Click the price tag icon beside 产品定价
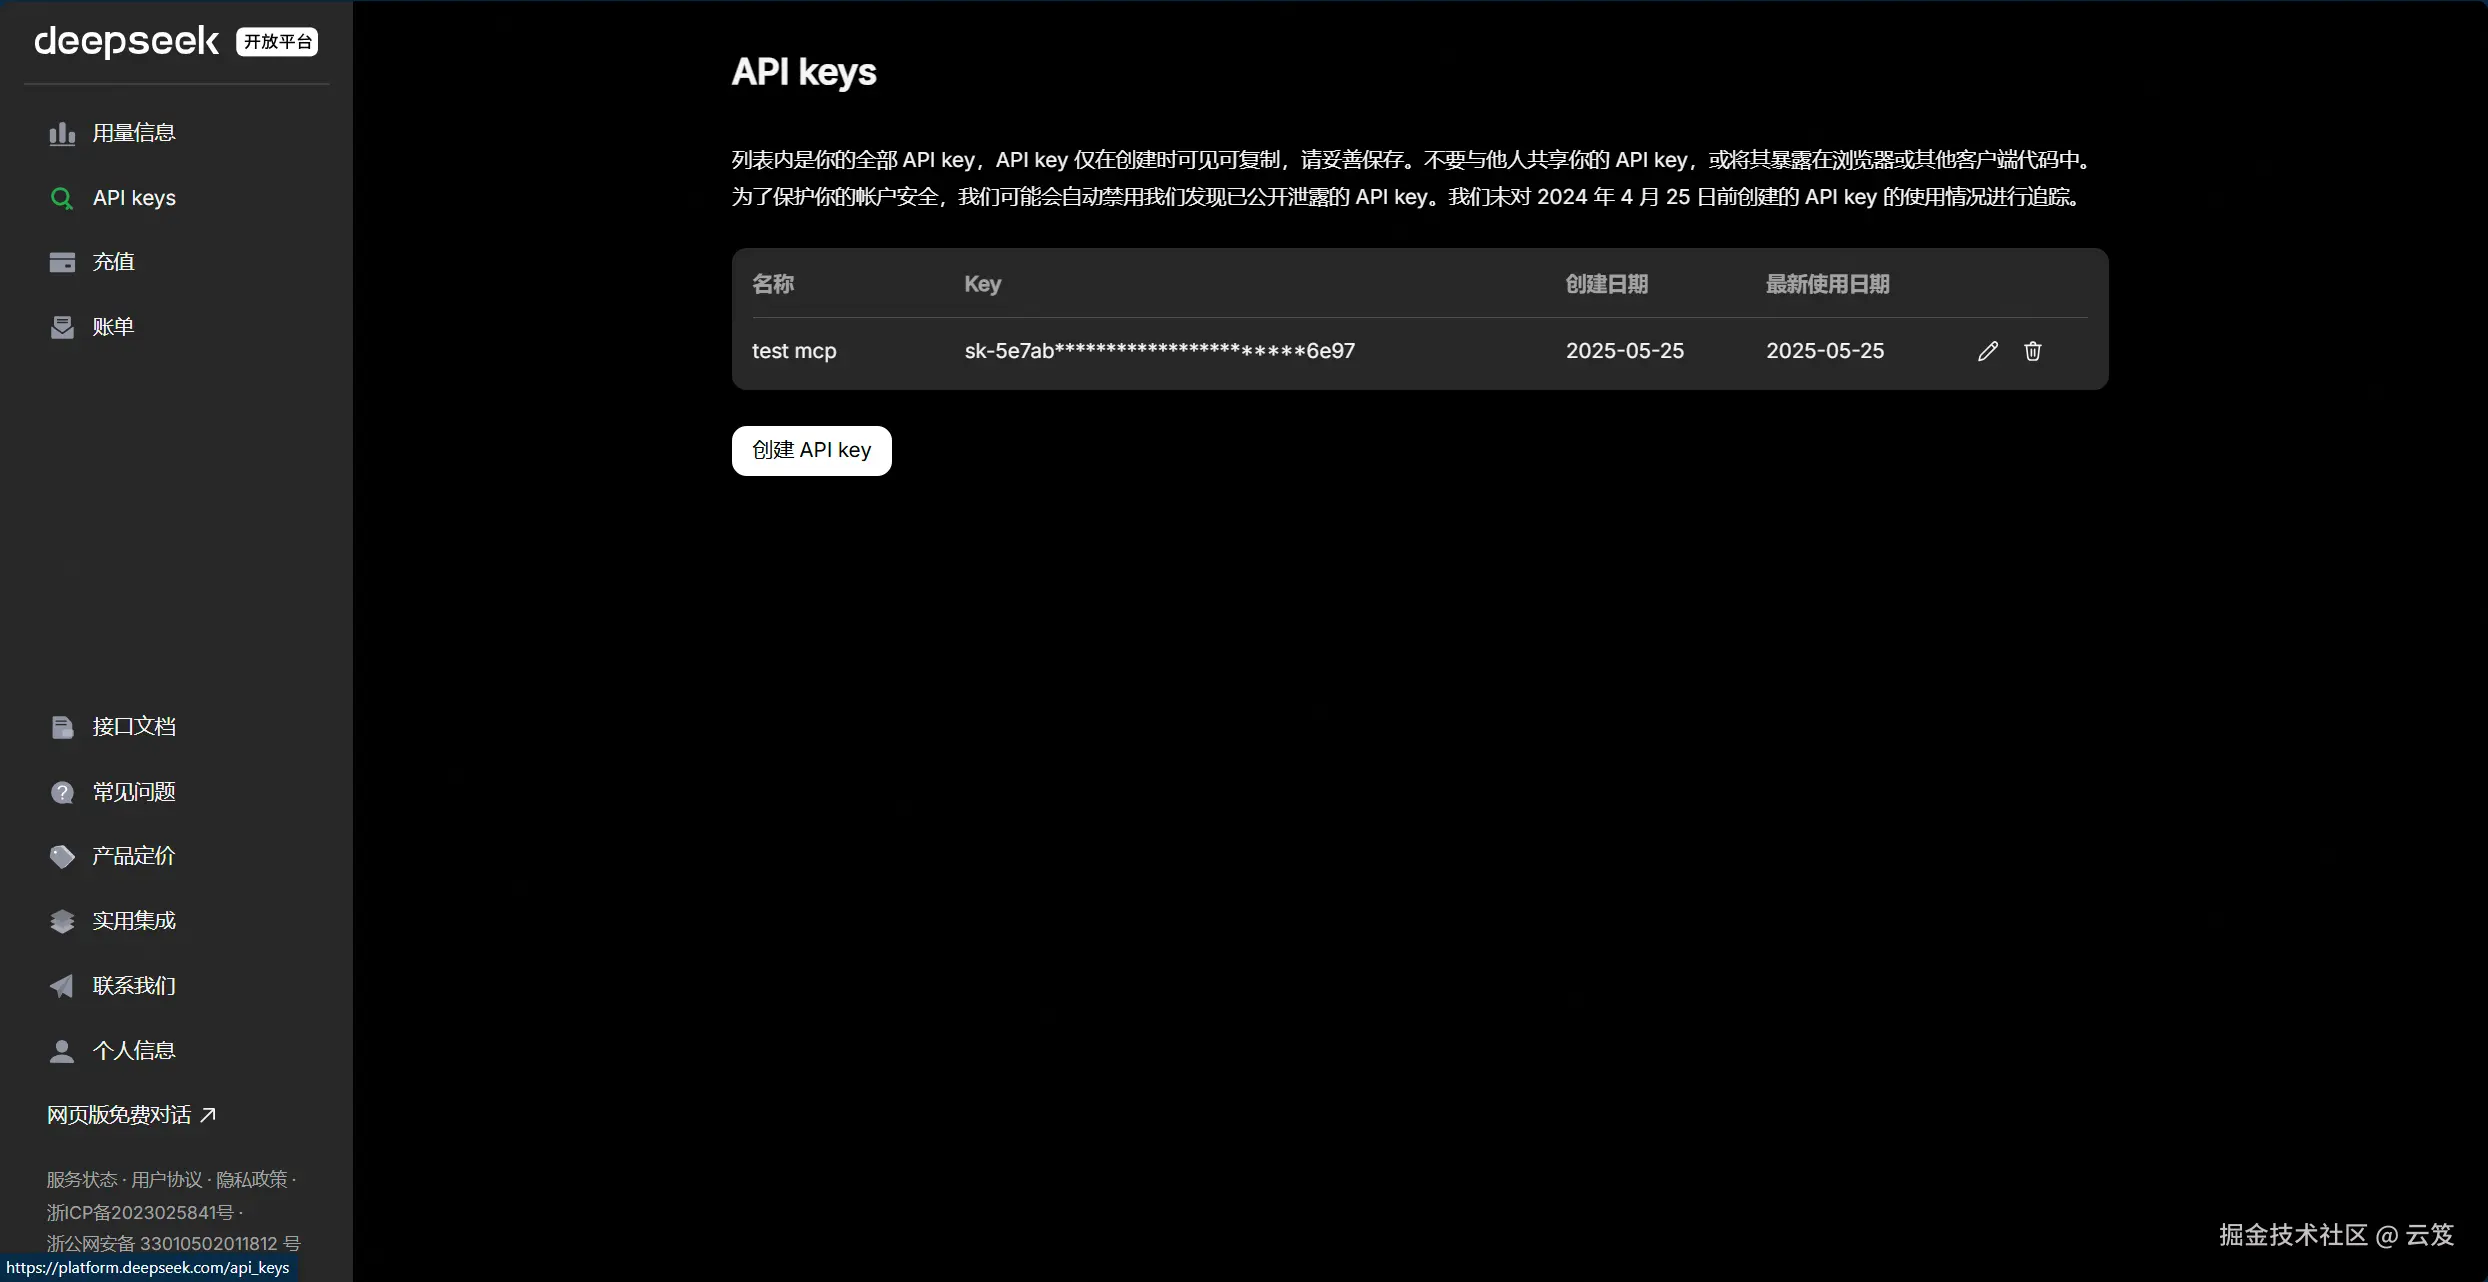 (62, 856)
